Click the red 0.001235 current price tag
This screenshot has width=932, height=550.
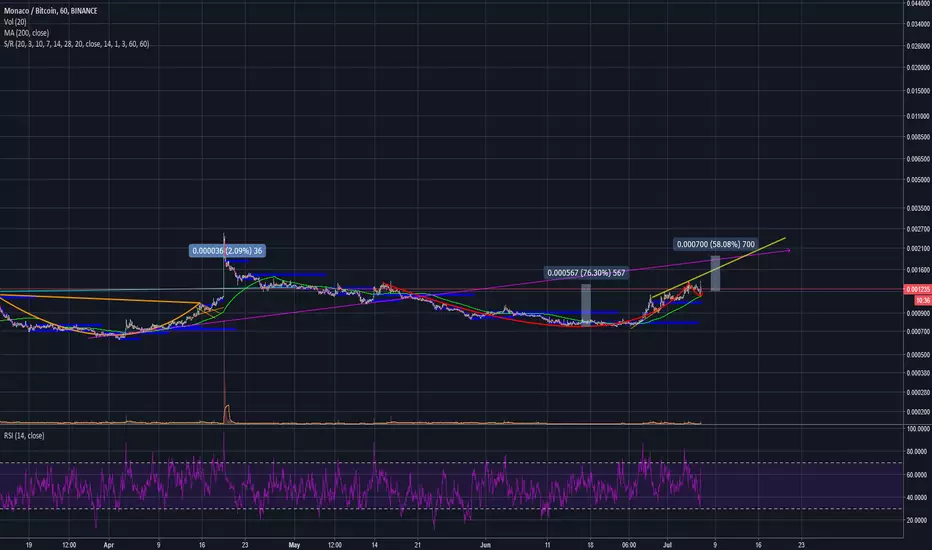tap(918, 290)
